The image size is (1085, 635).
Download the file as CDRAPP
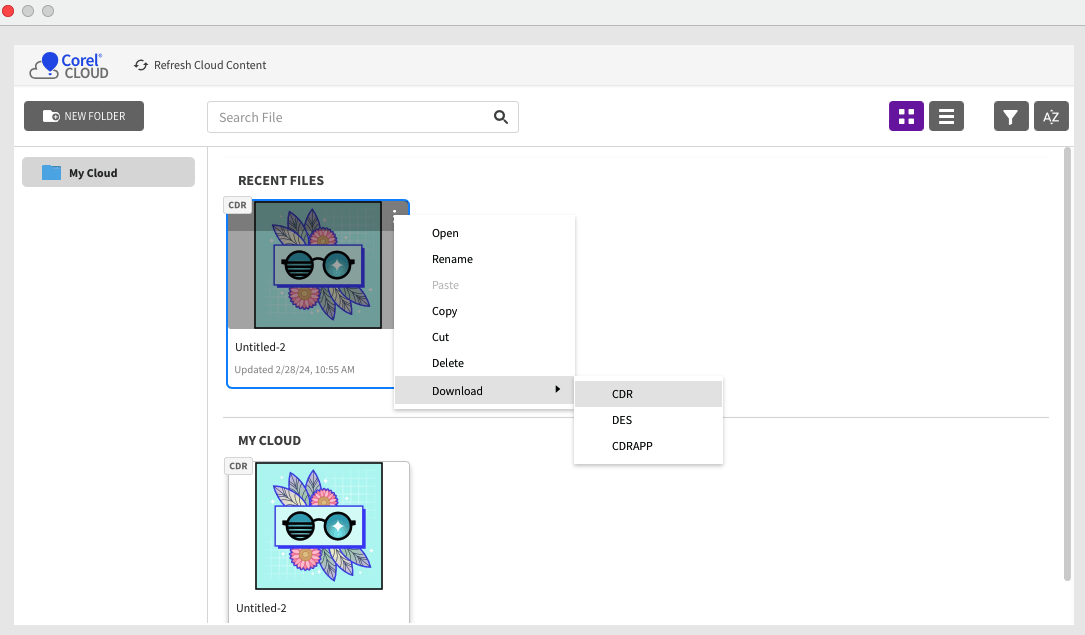tap(632, 446)
